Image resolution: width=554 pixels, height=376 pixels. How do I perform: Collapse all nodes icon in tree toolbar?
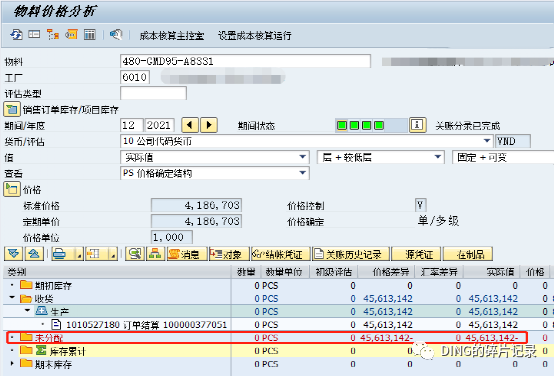coord(34,254)
